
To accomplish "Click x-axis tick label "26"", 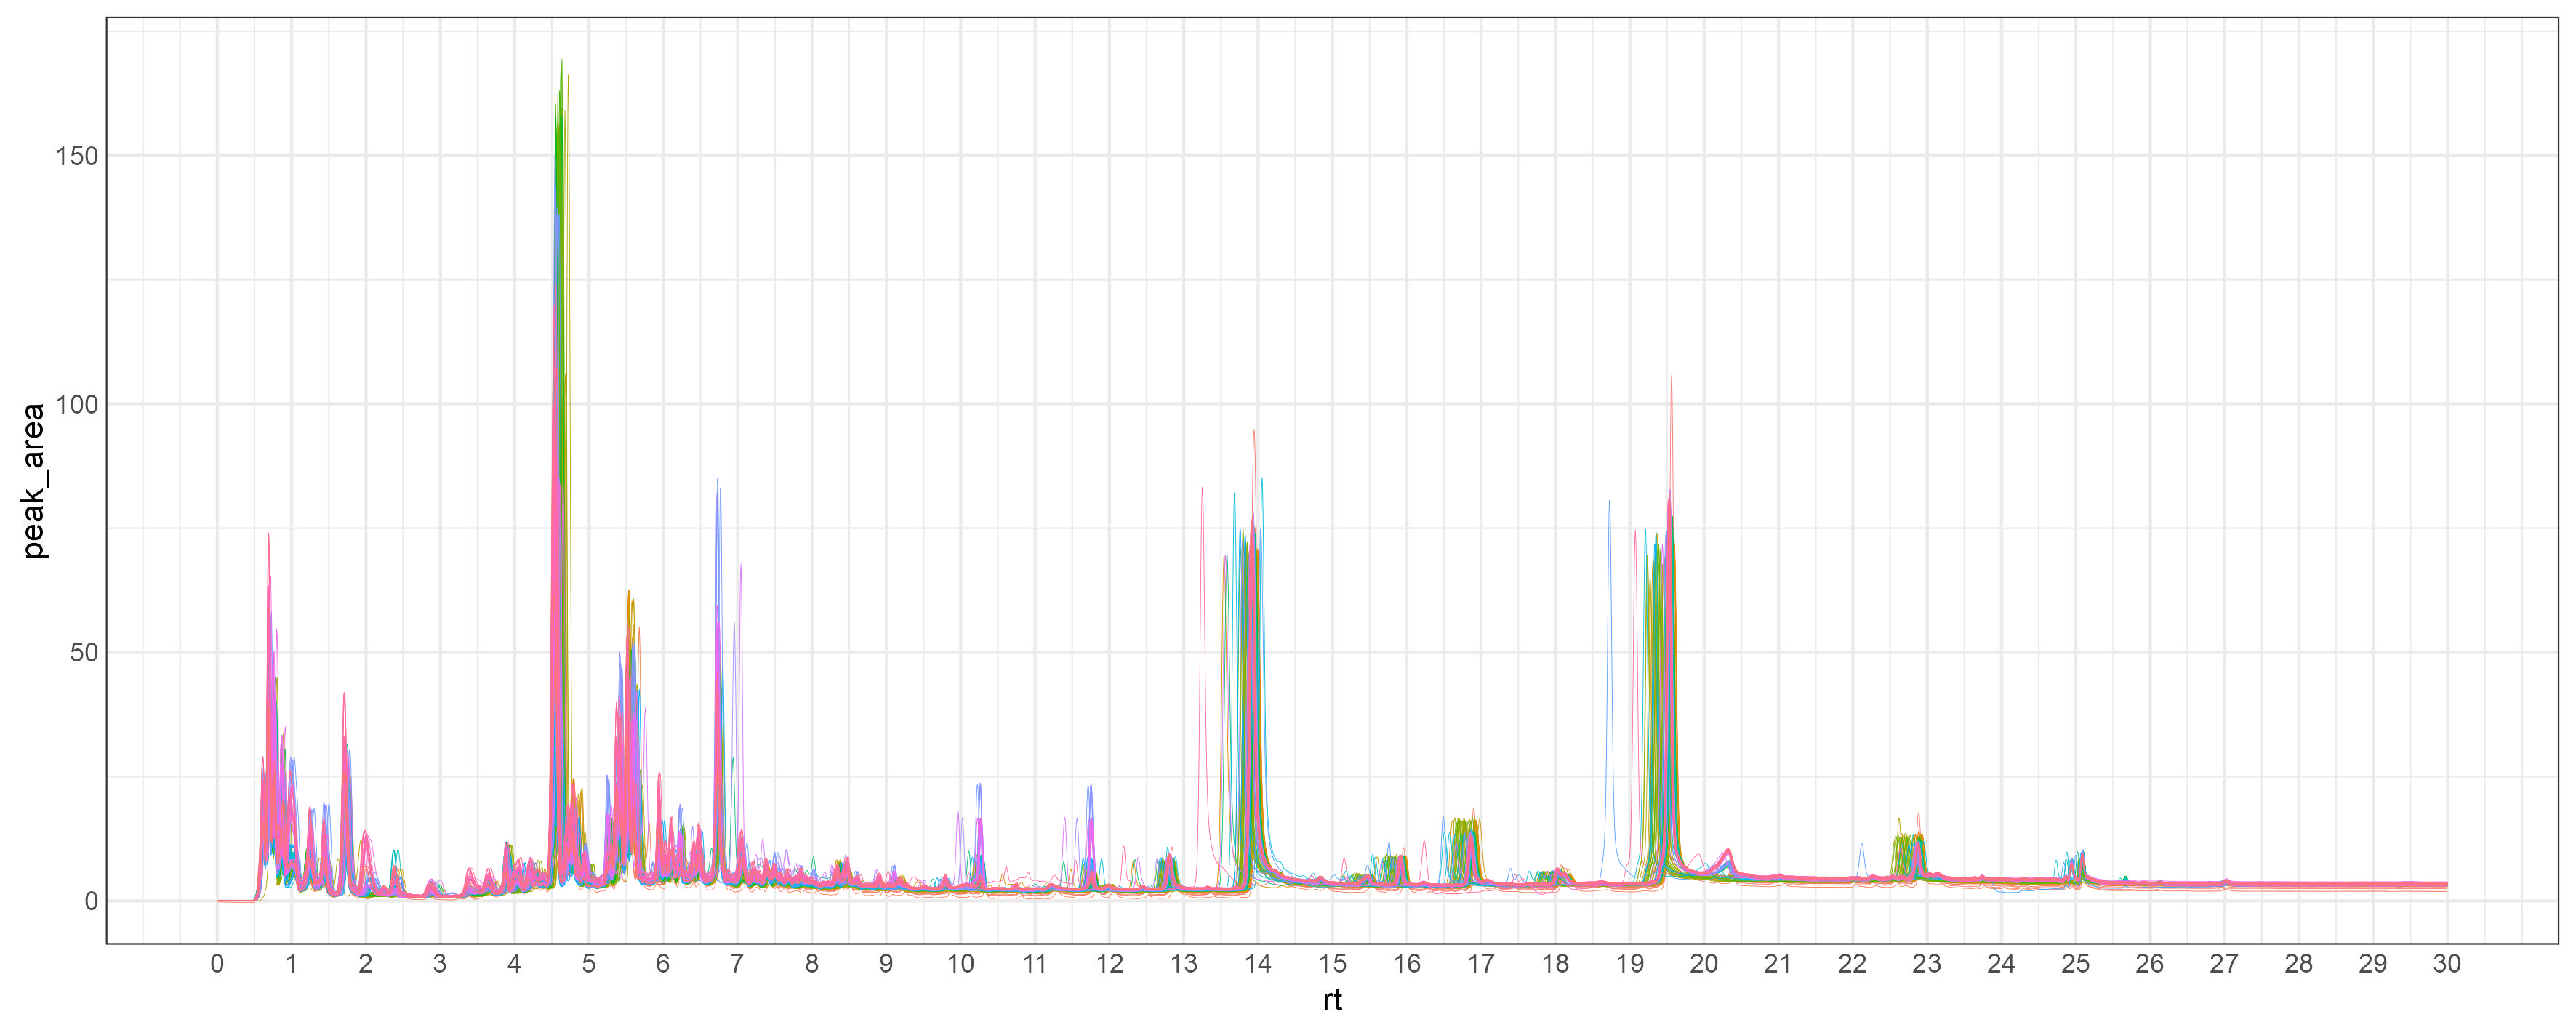I will click(2150, 964).
